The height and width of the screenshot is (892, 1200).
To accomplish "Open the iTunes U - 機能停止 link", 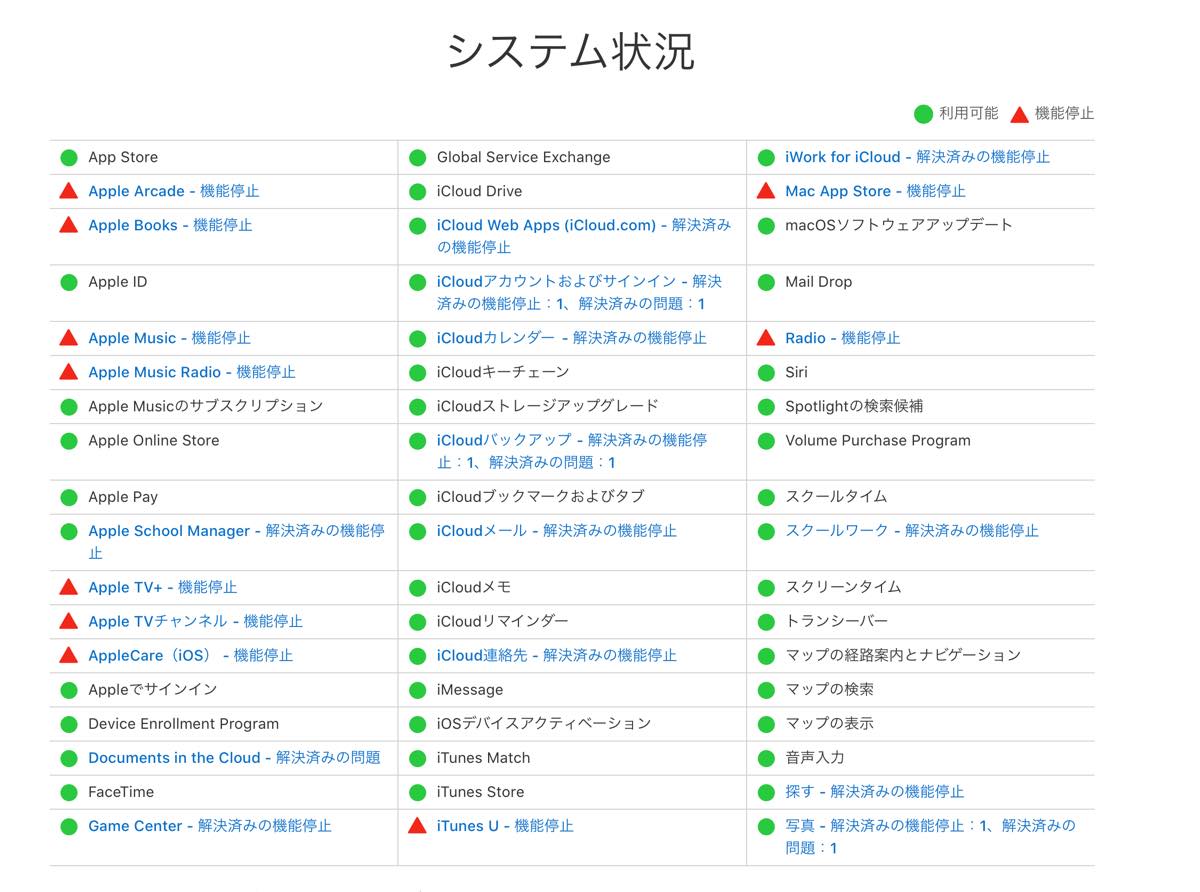I will pyautogui.click(x=505, y=826).
